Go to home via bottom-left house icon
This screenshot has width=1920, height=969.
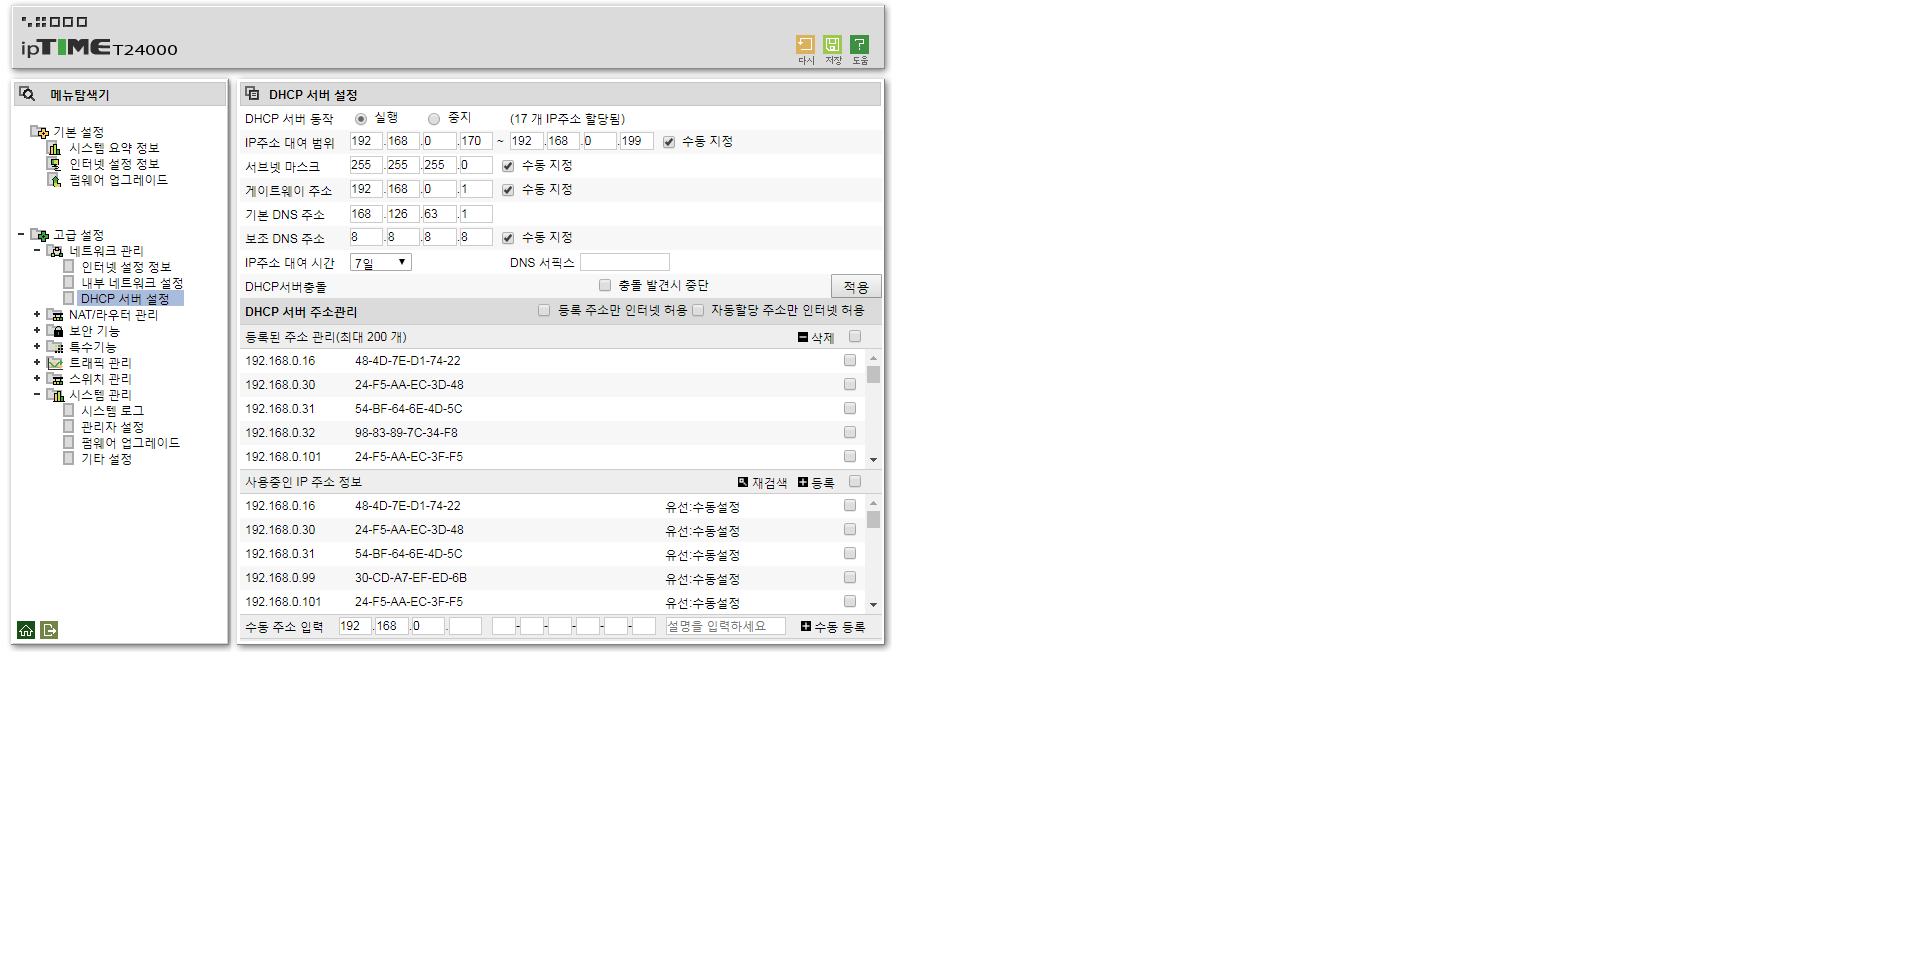pos(26,630)
